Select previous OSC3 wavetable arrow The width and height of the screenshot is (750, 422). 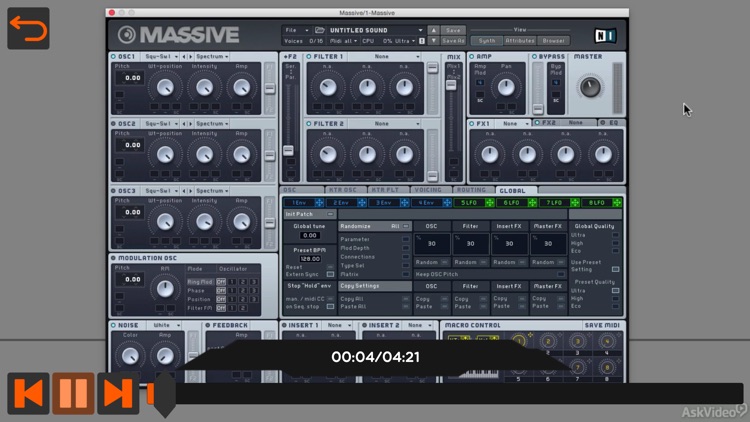tap(184, 191)
